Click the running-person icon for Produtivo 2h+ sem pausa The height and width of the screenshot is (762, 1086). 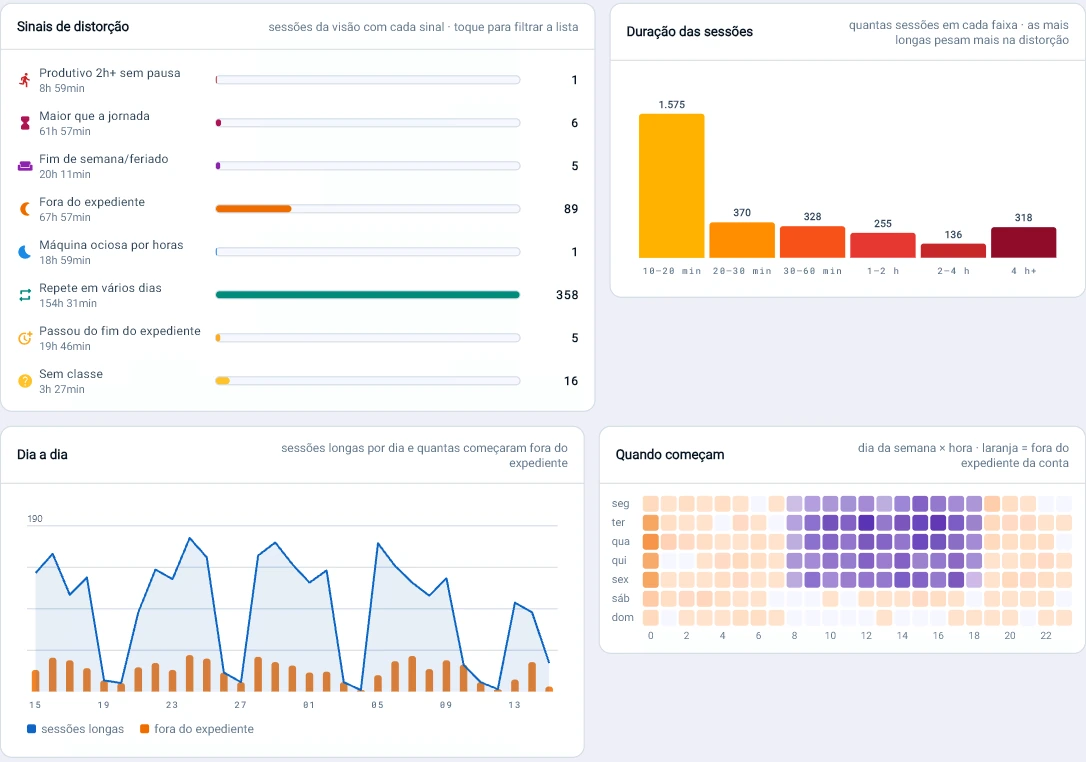click(25, 80)
